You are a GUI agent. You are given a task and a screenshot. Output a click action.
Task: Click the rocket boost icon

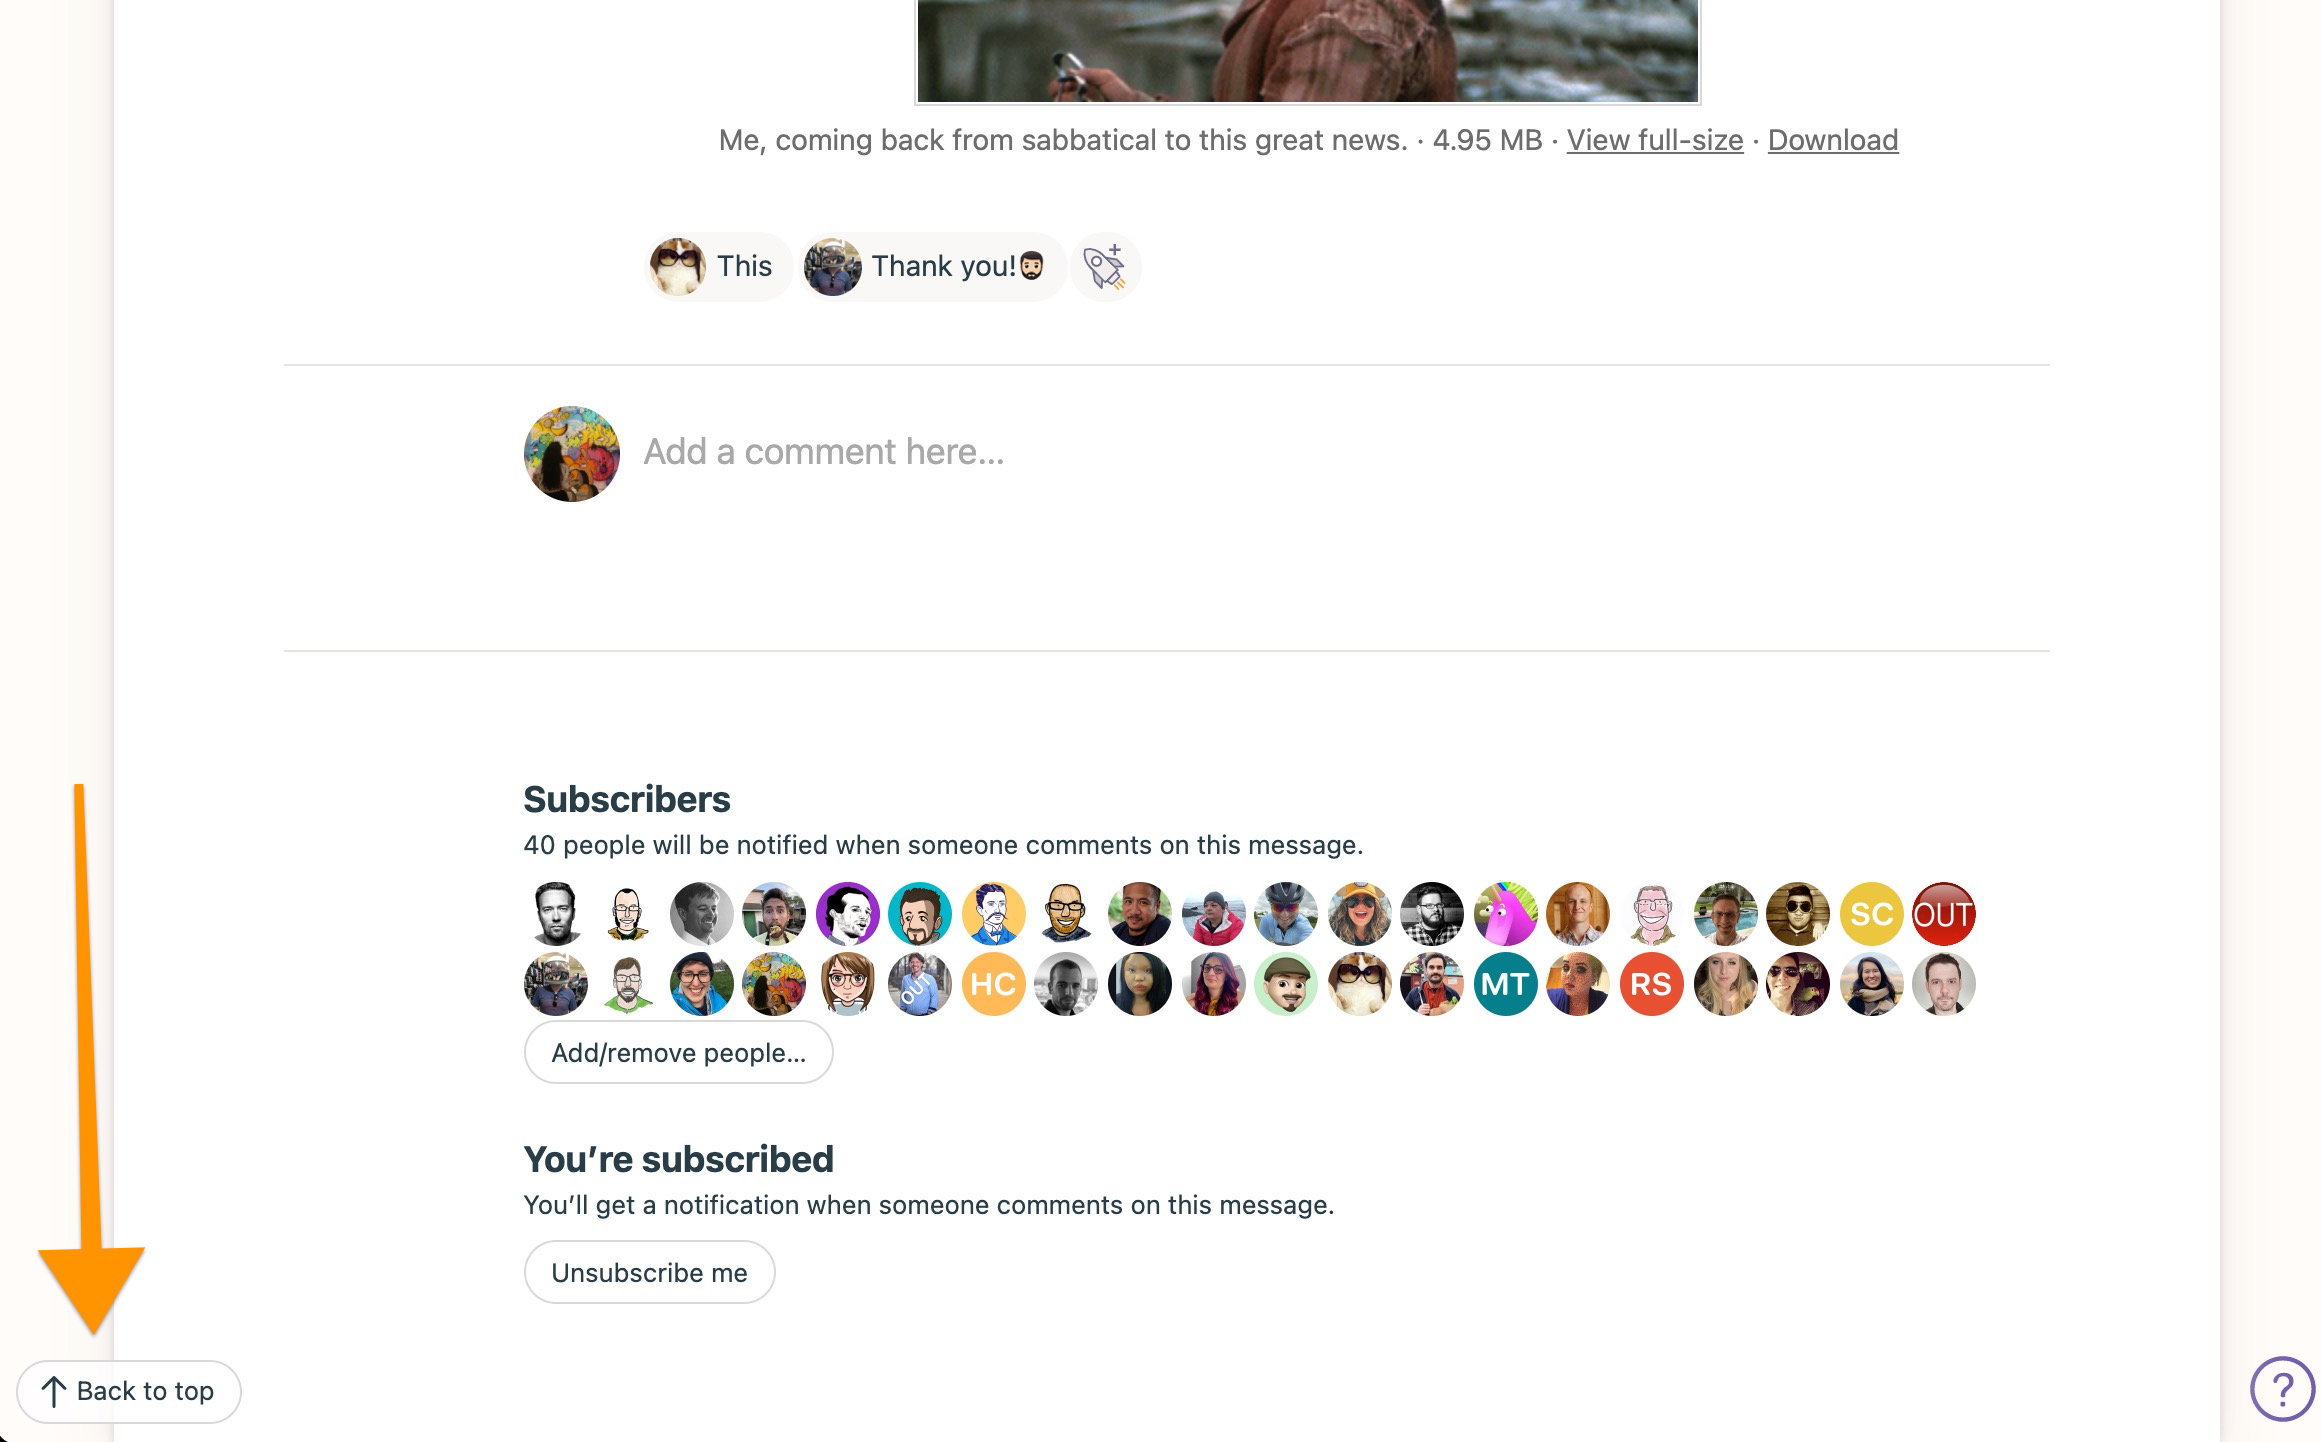click(1105, 267)
